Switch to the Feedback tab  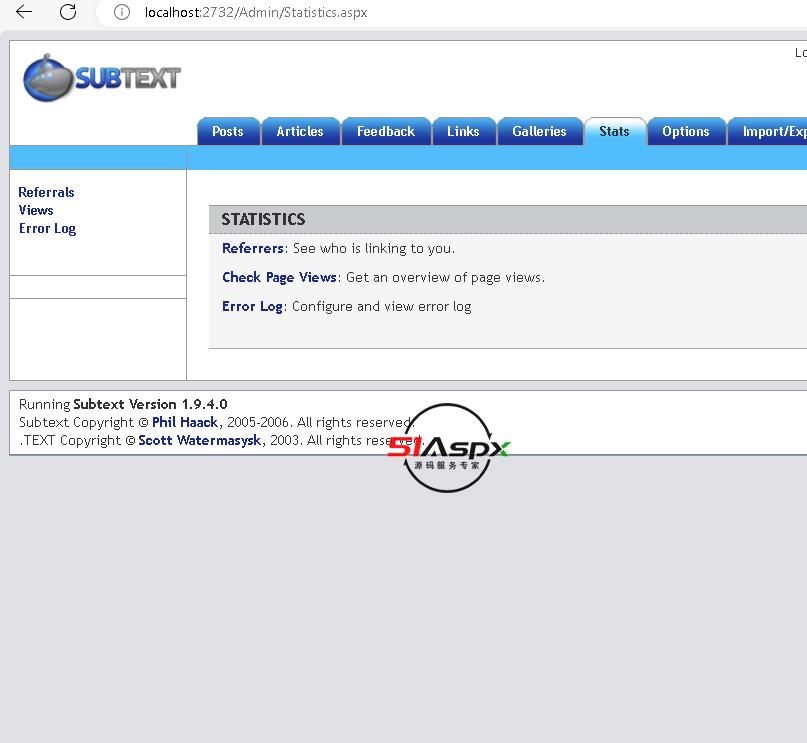tap(386, 131)
